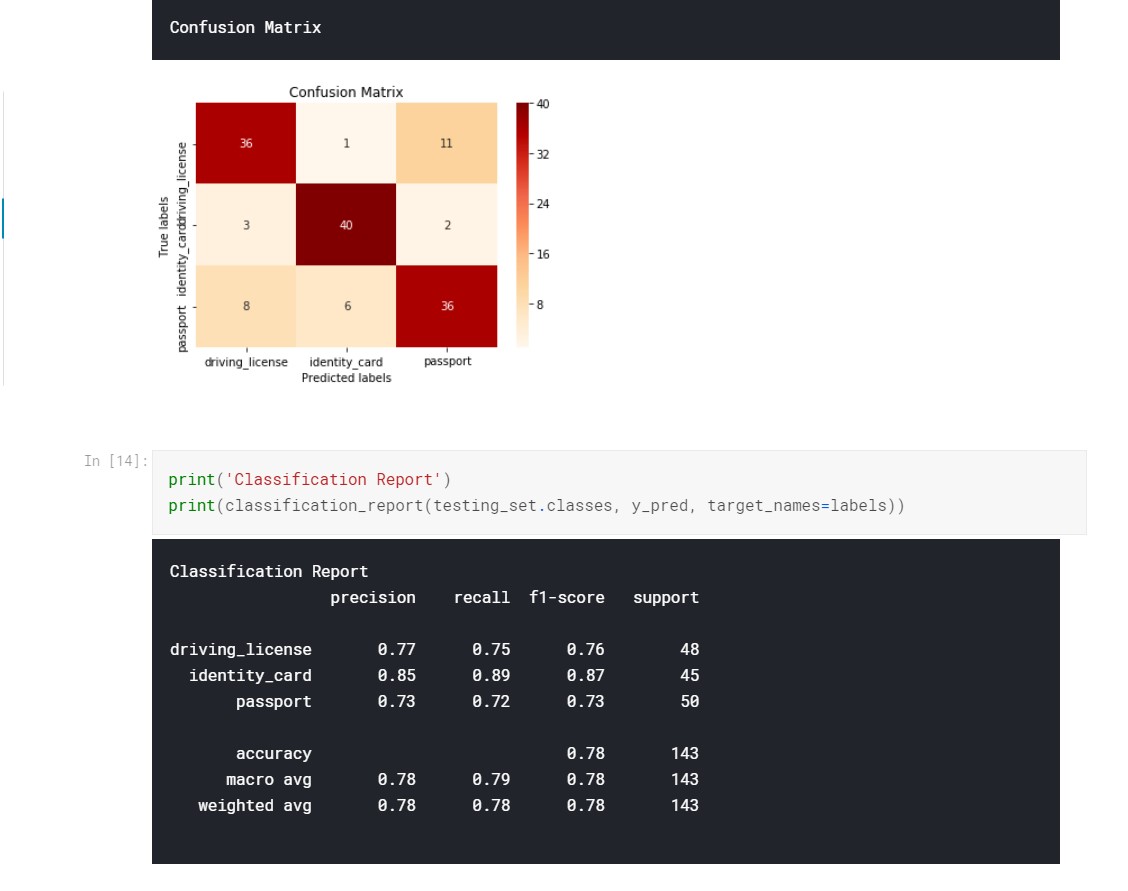Click the 'identity_card' row in the classification report
The width and height of the screenshot is (1128, 891).
(x=250, y=676)
